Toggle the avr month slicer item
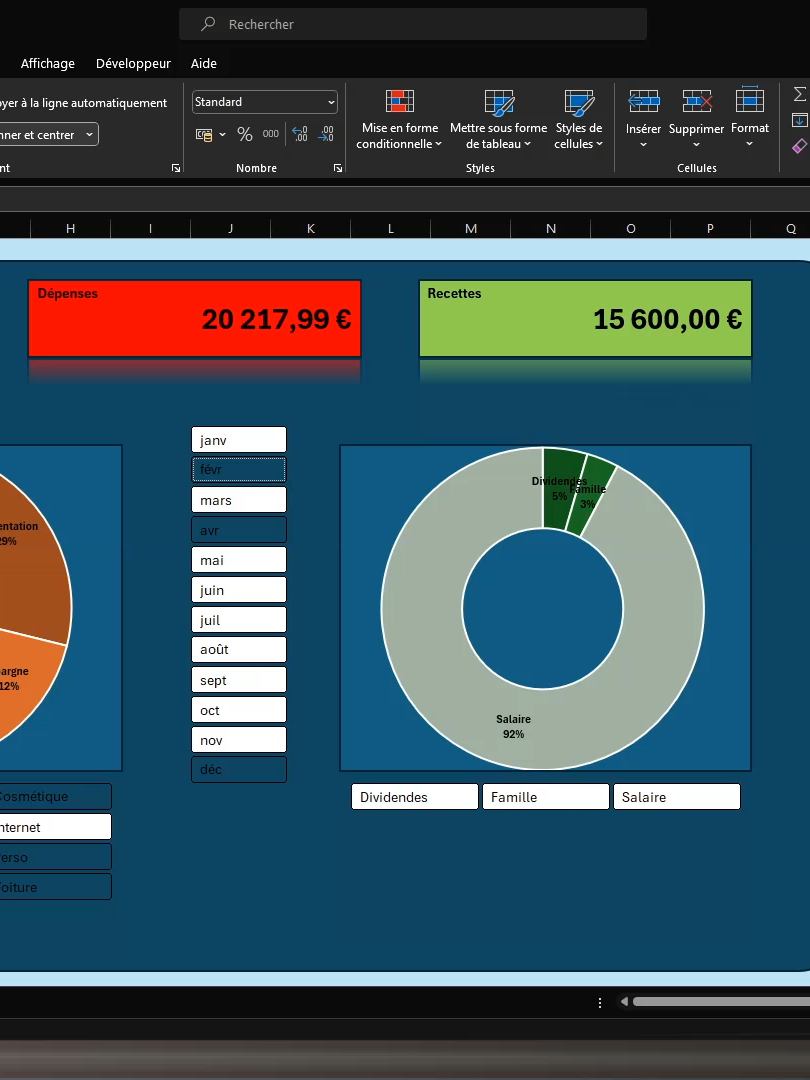This screenshot has height=1080, width=810. coord(238,530)
